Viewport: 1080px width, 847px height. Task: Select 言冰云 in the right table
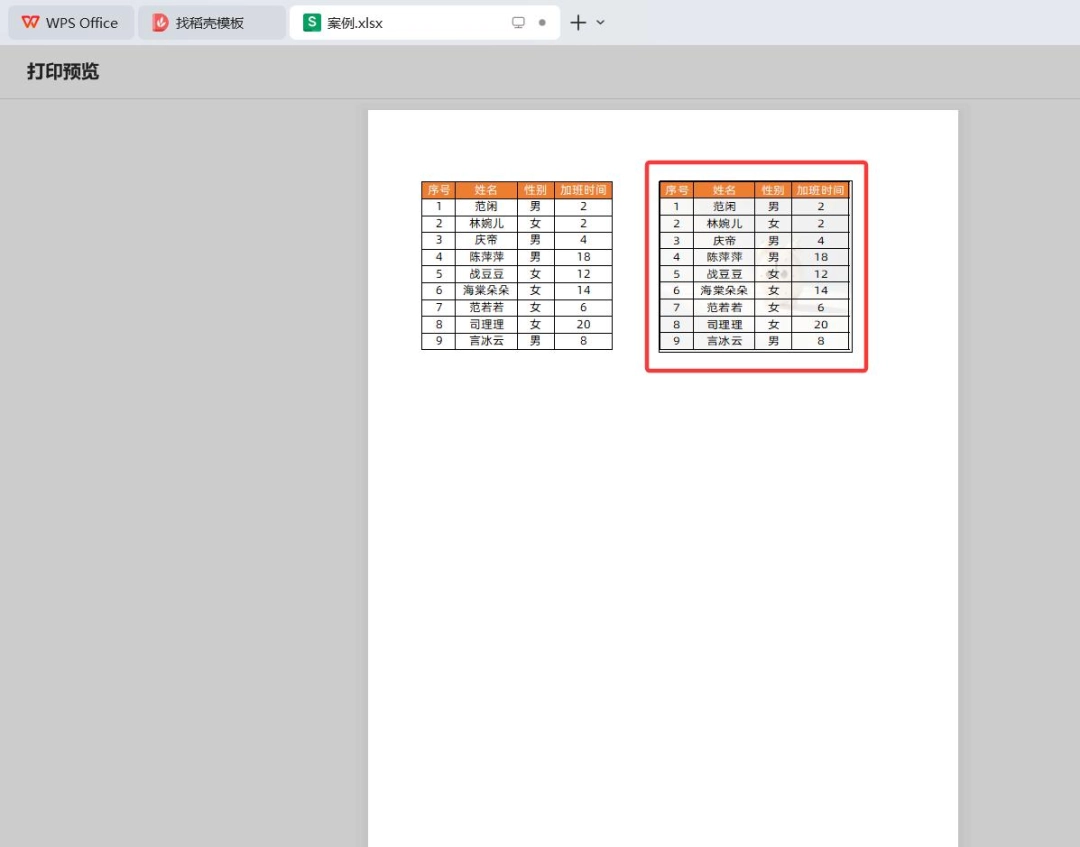point(724,341)
